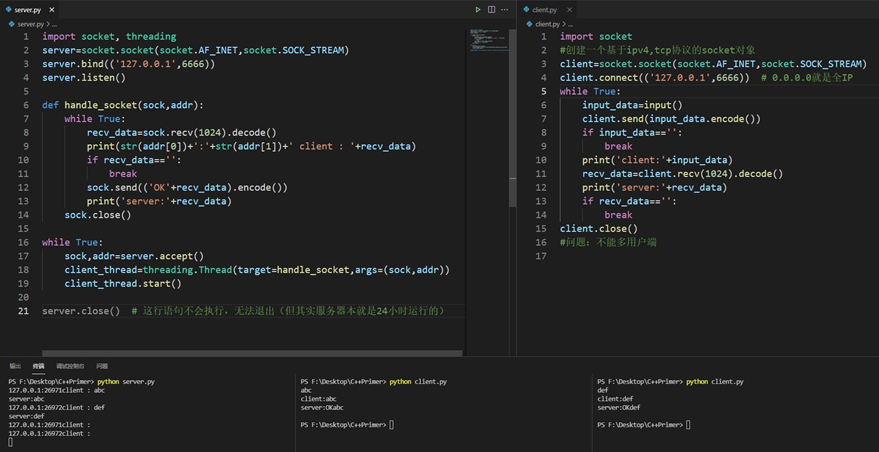Click the 'server.listen()' line in server.py
Viewport: 879px width, 452px height.
tap(84, 77)
